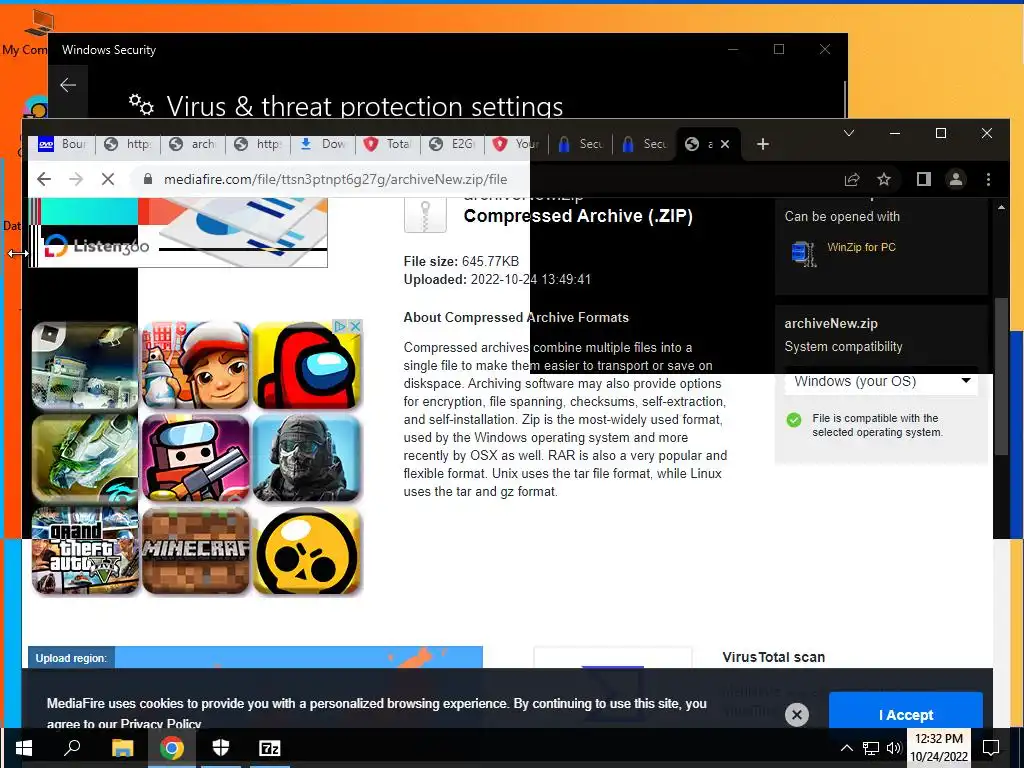Stop loading the MediaFire page
1024x768 pixels.
click(x=108, y=179)
